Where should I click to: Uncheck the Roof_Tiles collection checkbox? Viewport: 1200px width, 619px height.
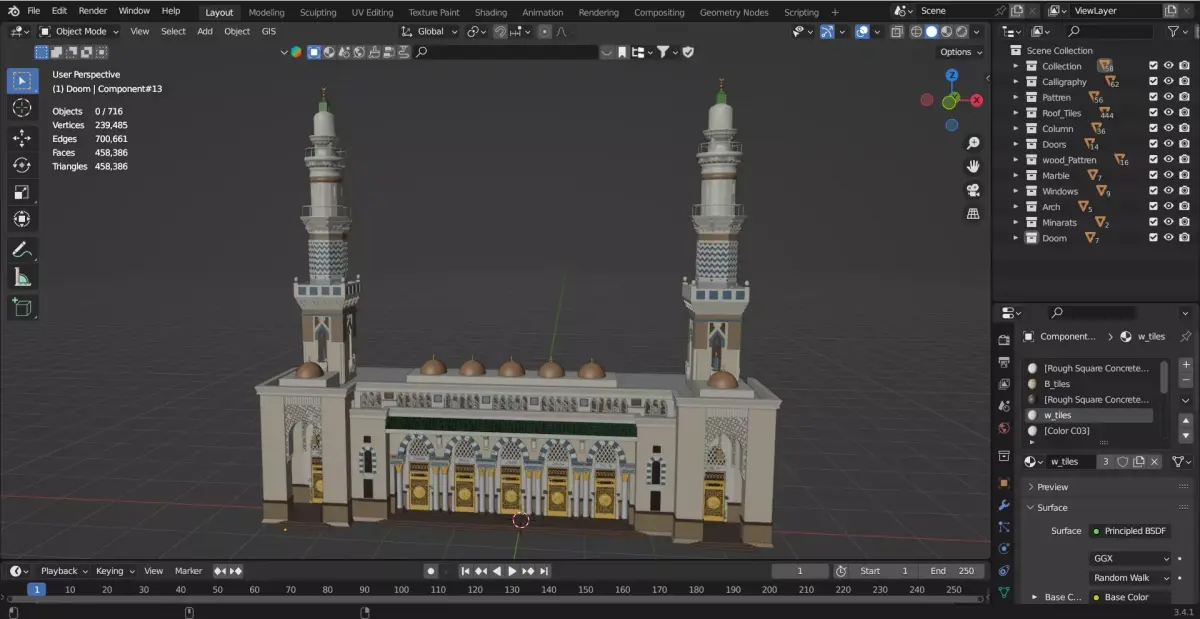click(x=1153, y=113)
